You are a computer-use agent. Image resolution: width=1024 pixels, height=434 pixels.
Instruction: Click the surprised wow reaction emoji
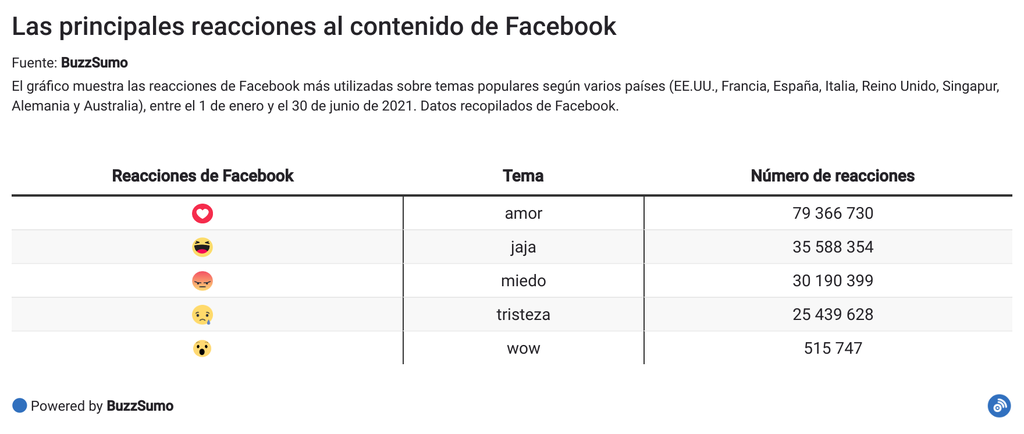203,348
